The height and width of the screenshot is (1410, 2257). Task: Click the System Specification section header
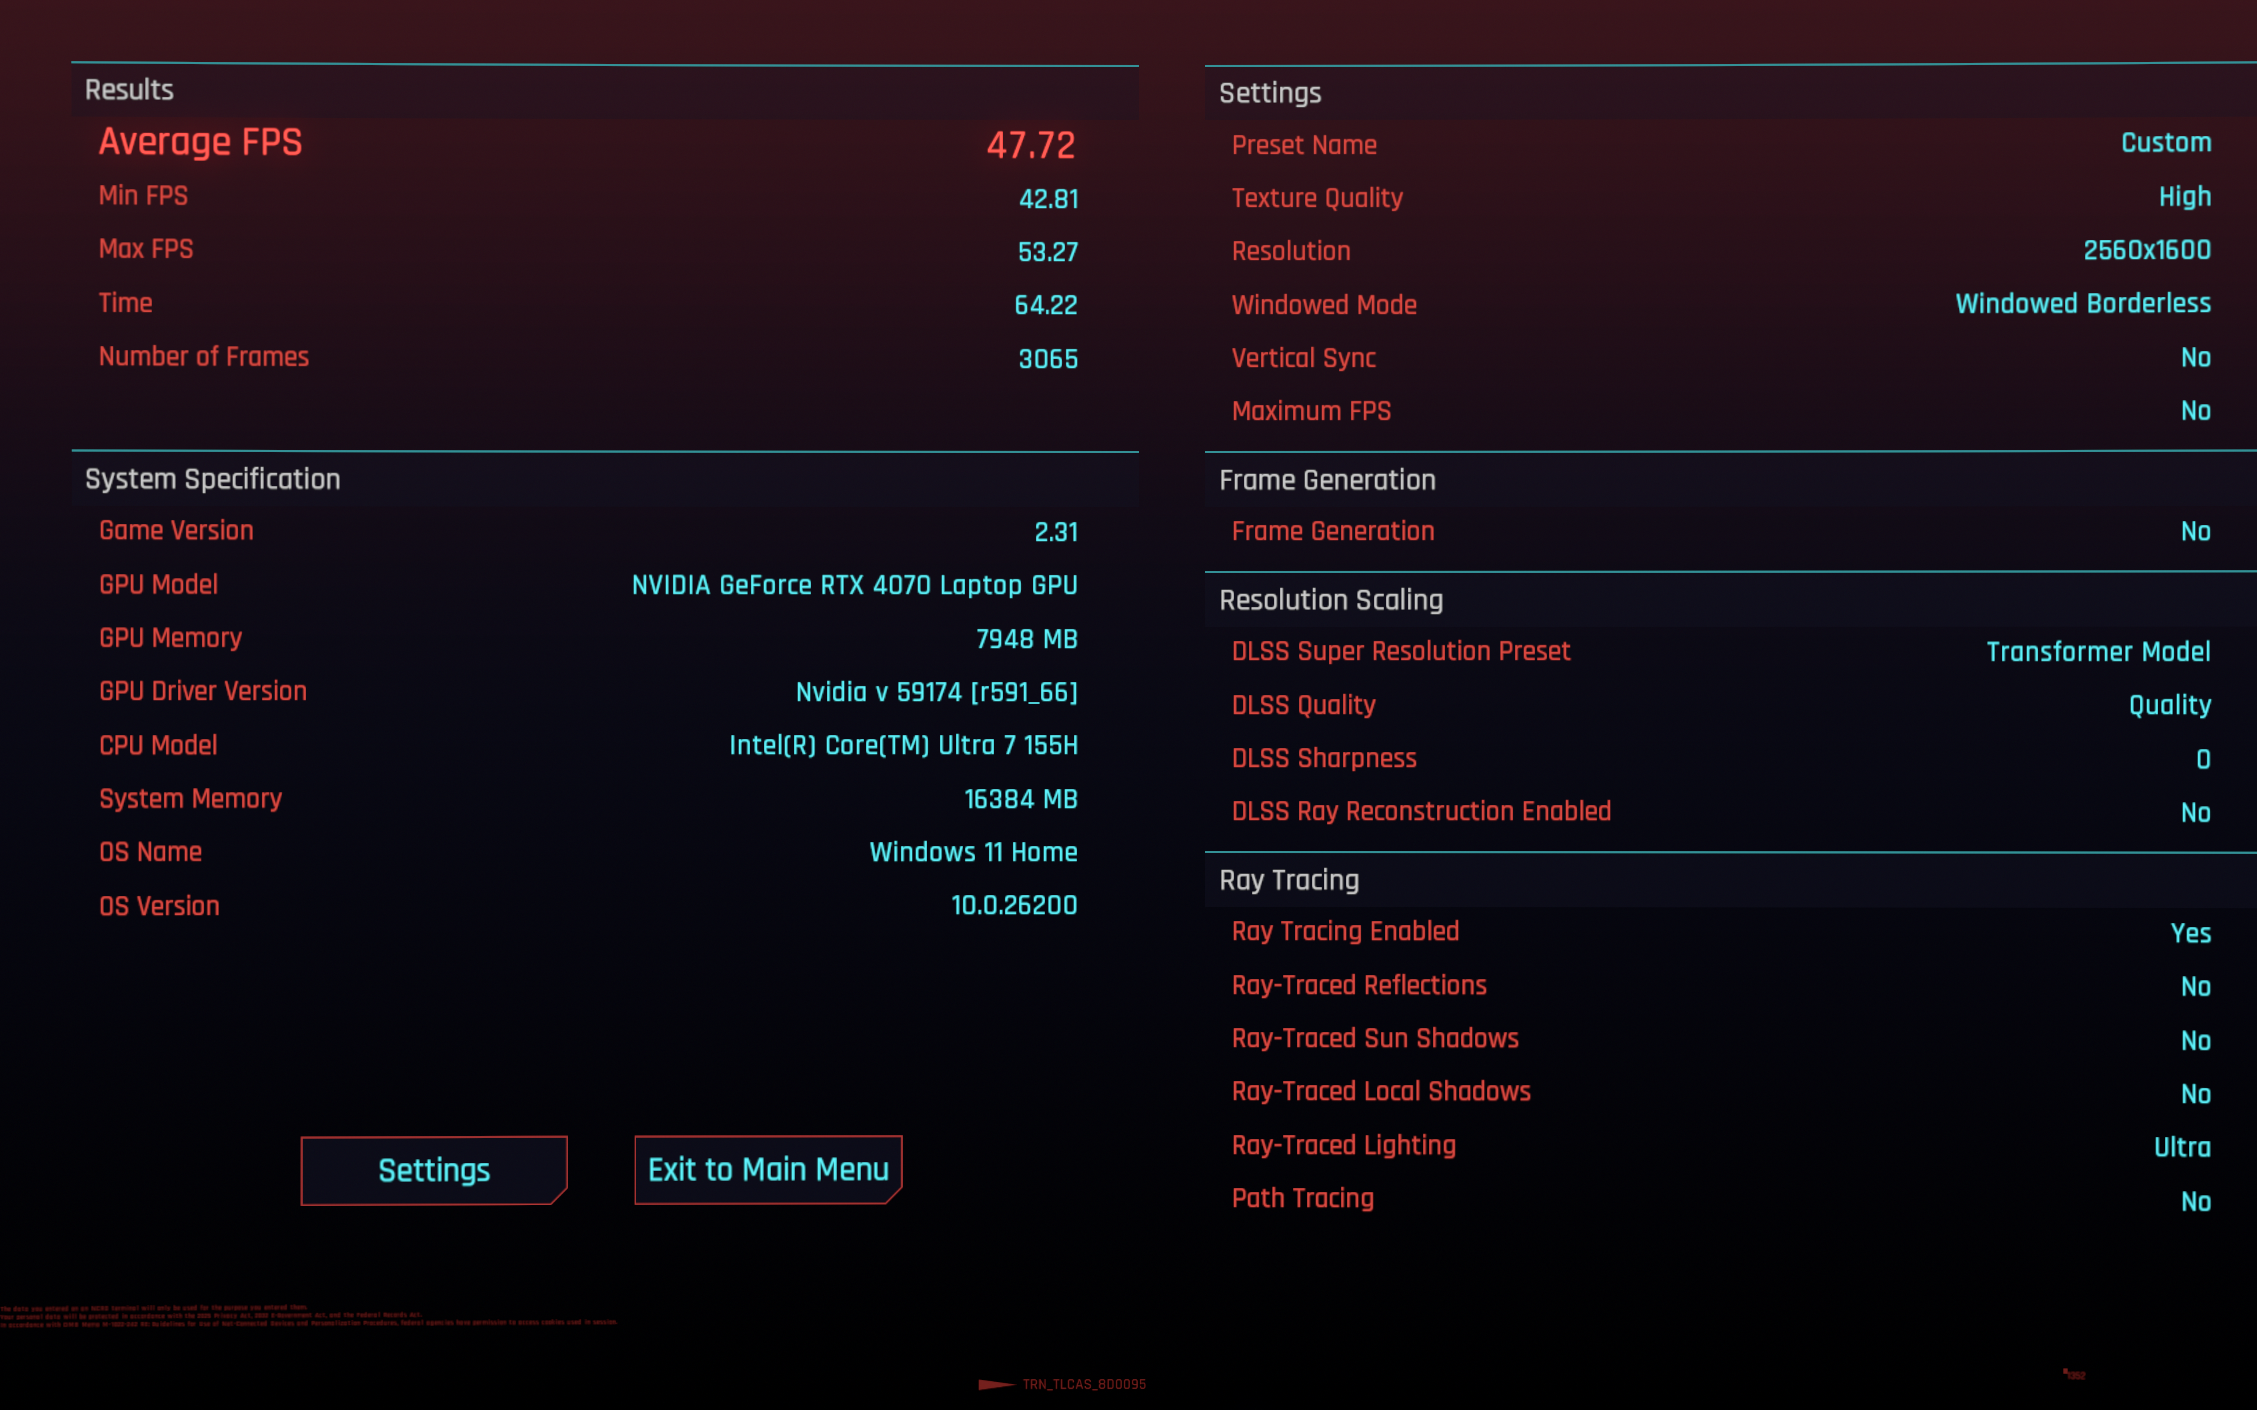tap(213, 479)
